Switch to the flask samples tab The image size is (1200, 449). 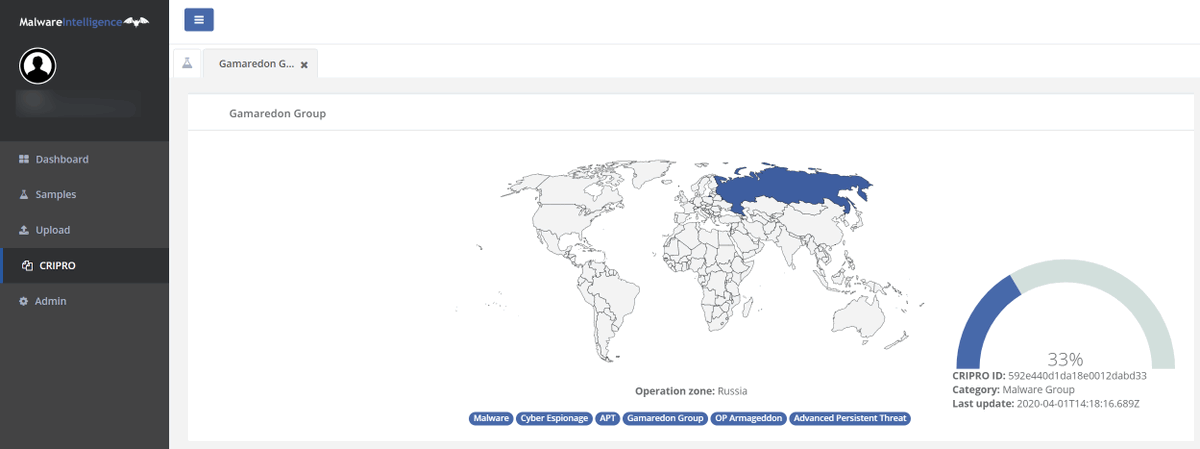click(x=187, y=62)
